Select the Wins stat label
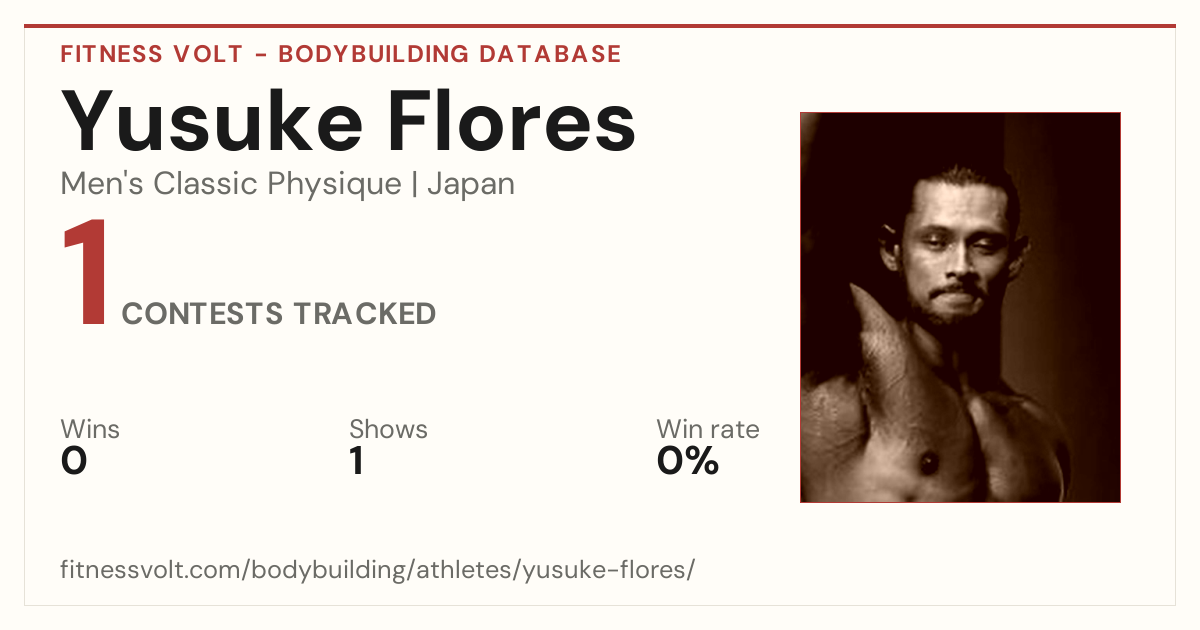Screen dimensions: 1200x630 point(90,429)
